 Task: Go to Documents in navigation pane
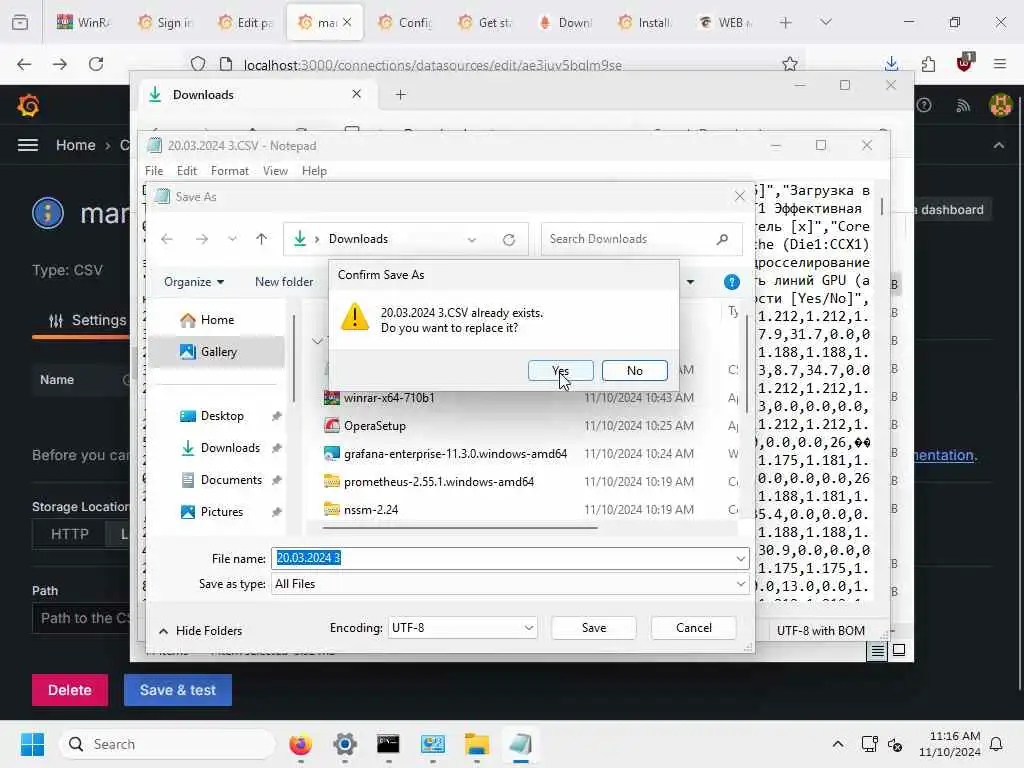pos(231,480)
